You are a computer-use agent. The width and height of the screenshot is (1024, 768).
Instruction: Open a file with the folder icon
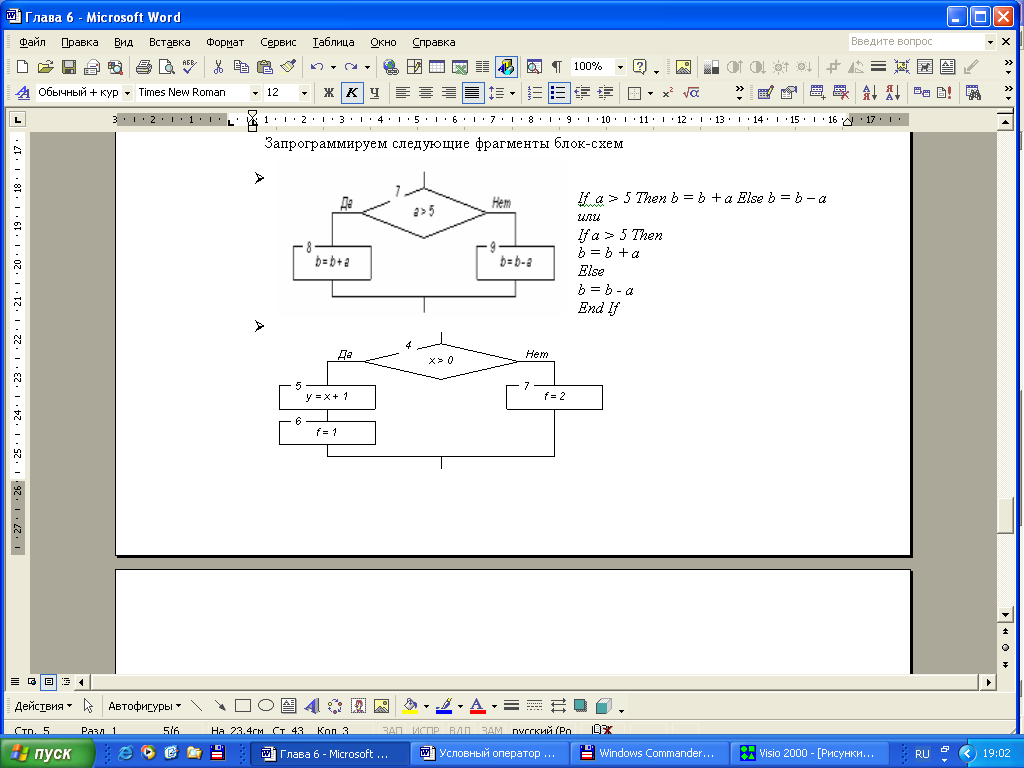(45, 67)
